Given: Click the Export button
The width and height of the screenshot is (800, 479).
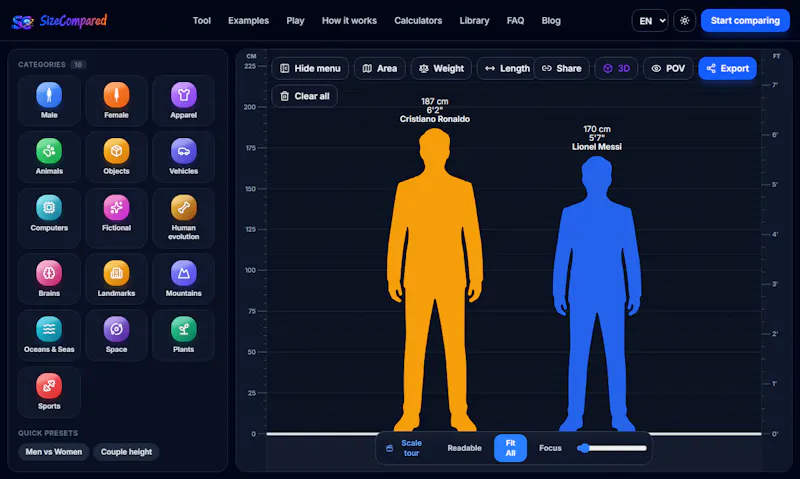Looking at the screenshot, I should point(728,68).
